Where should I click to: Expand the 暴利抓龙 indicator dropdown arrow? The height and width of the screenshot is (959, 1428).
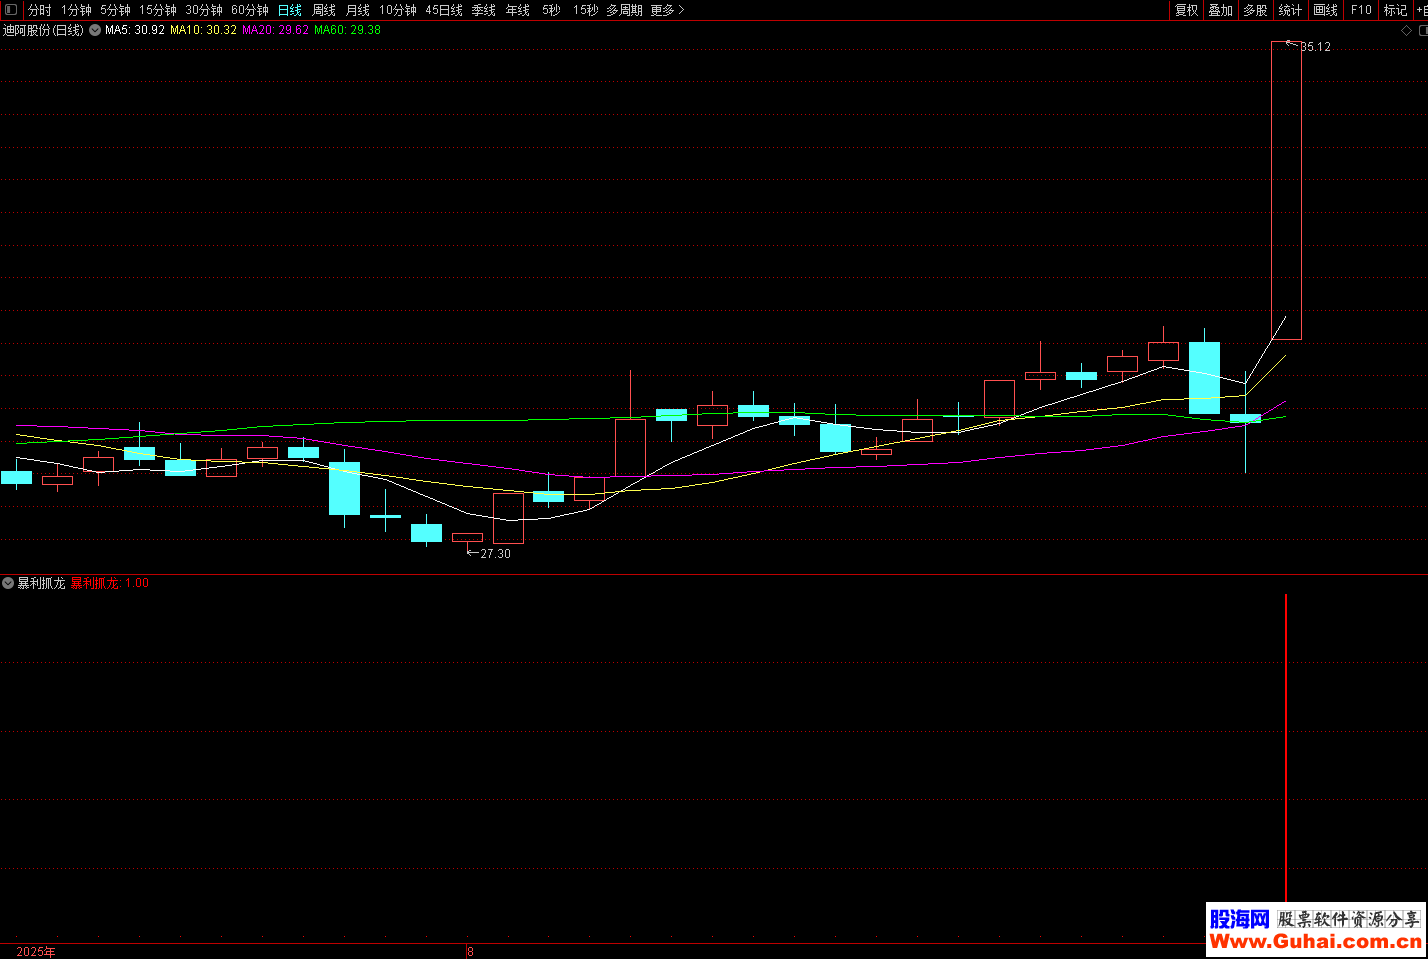click(8, 583)
